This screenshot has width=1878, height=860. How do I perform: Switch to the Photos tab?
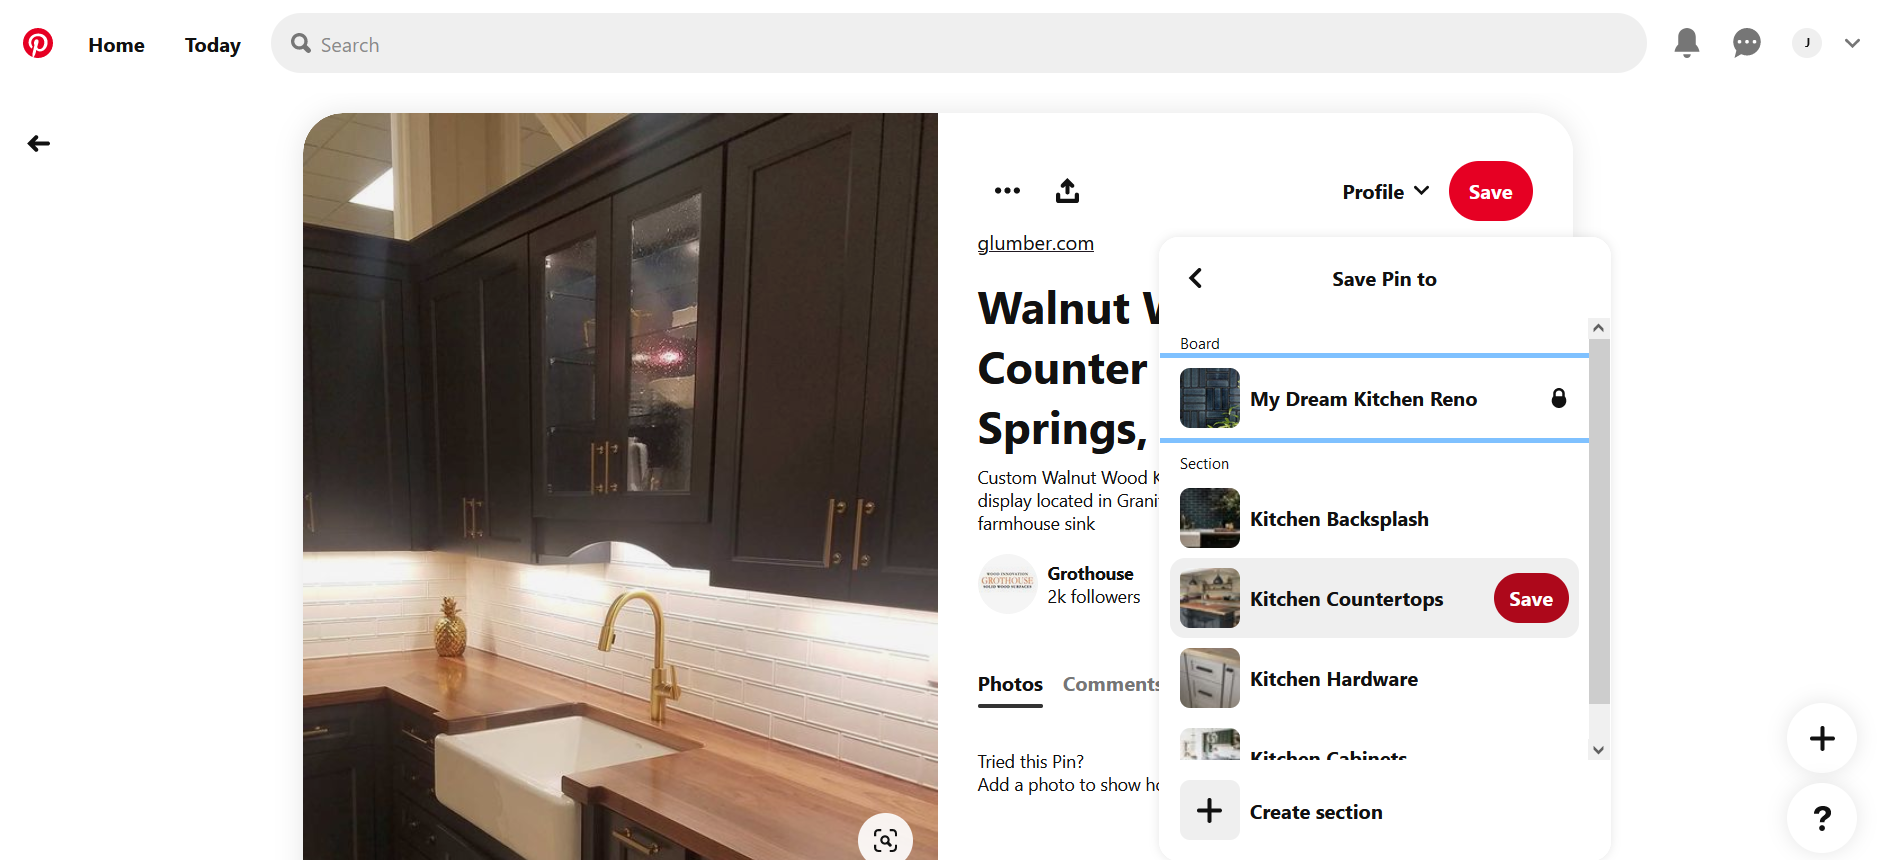tap(1010, 684)
